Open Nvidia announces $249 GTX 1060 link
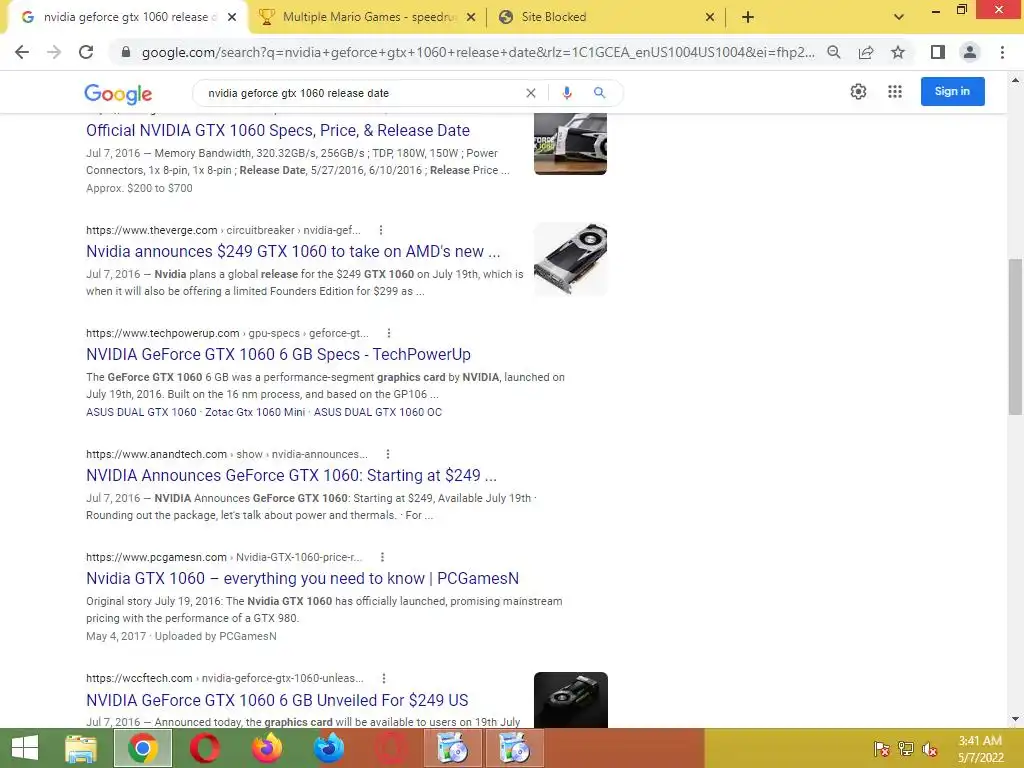 pos(293,251)
